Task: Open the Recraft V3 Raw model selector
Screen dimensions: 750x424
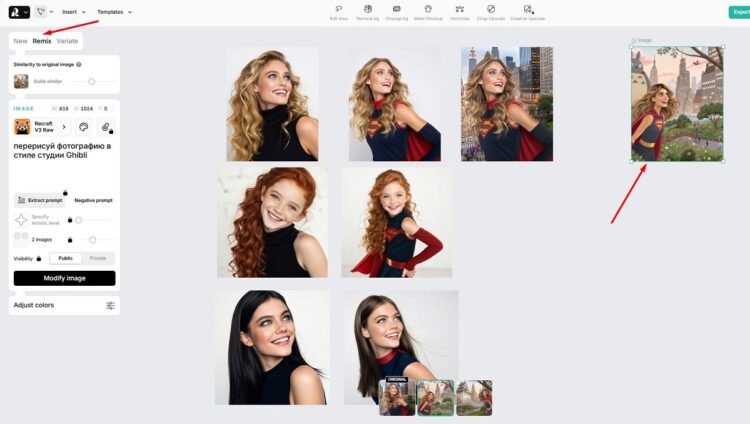Action: tap(43, 127)
